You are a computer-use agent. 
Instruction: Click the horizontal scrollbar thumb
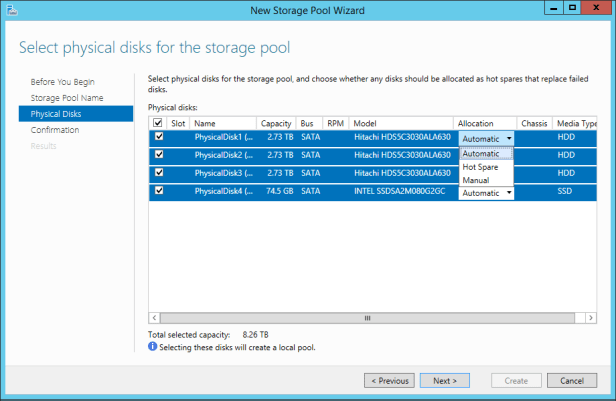pyautogui.click(x=367, y=318)
